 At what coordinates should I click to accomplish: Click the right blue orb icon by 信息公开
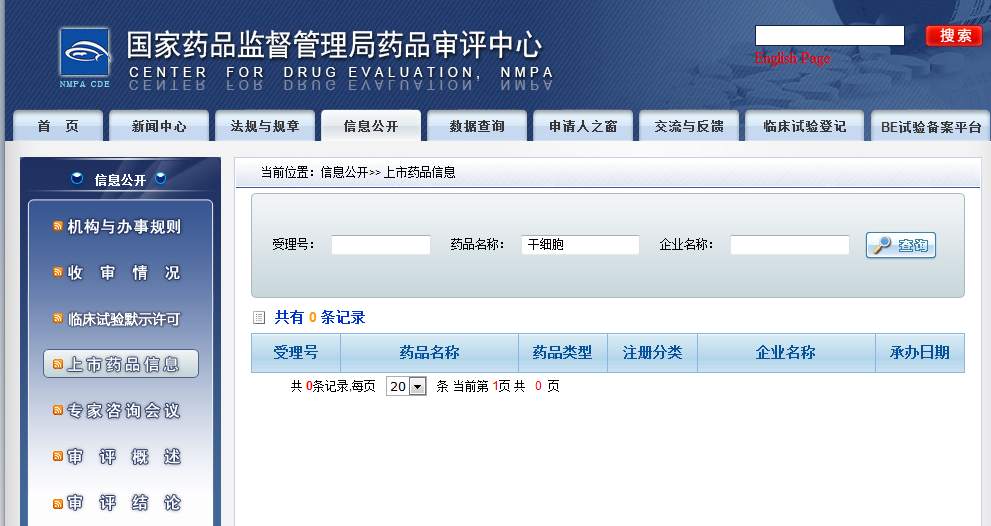161,179
